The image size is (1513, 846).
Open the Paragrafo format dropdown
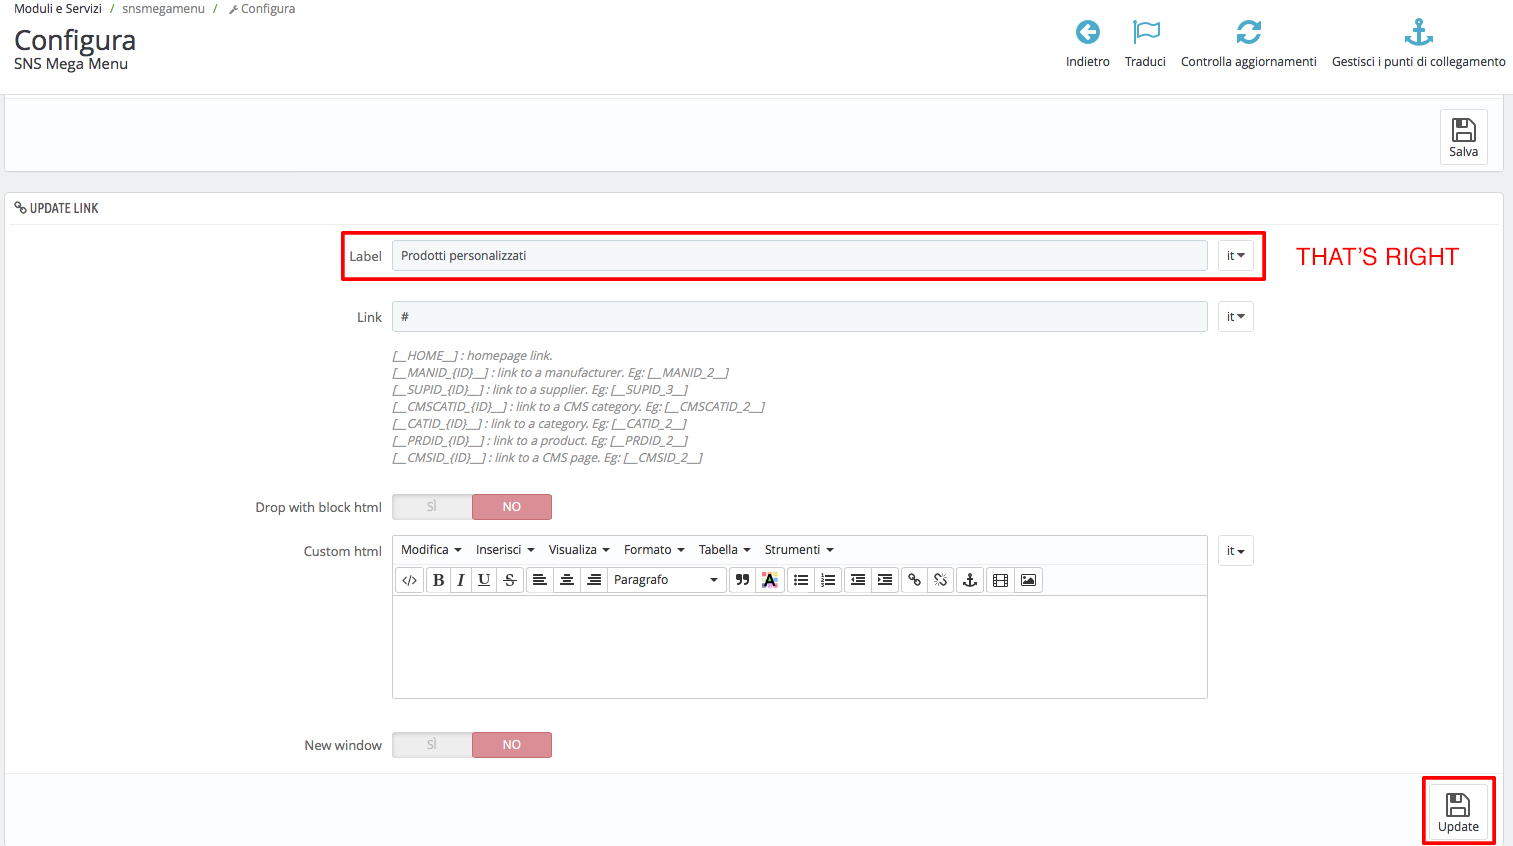(665, 580)
